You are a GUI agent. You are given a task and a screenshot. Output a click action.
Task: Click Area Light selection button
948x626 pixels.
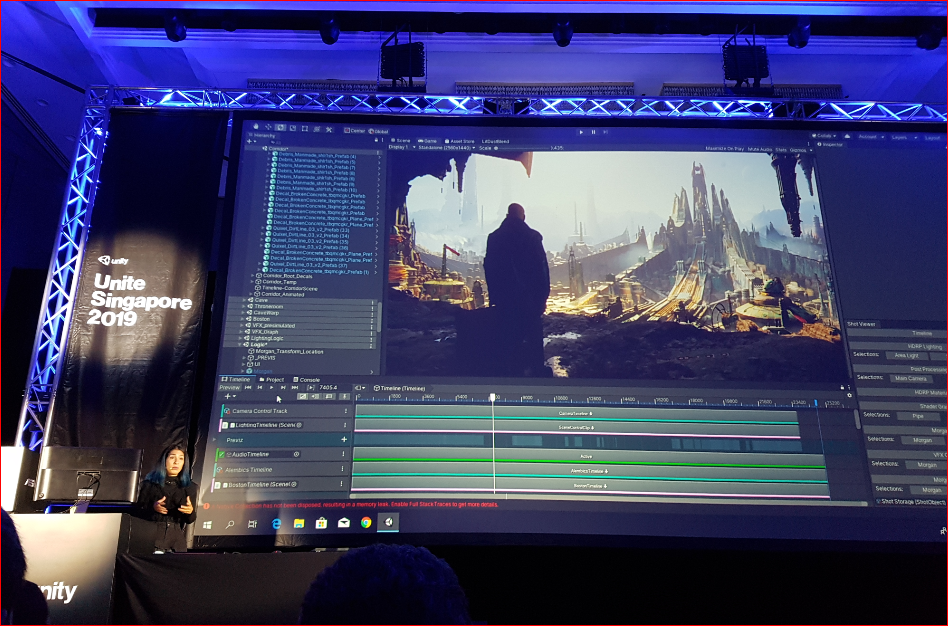point(907,356)
